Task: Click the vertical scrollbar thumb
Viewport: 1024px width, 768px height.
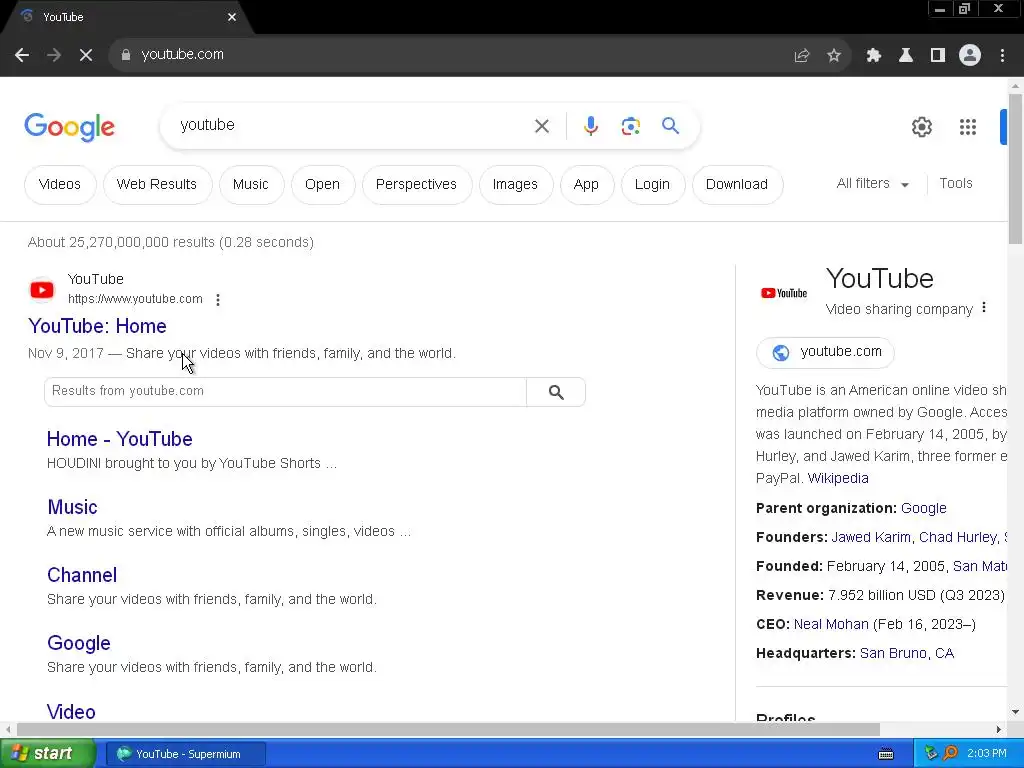Action: pyautogui.click(x=1016, y=168)
